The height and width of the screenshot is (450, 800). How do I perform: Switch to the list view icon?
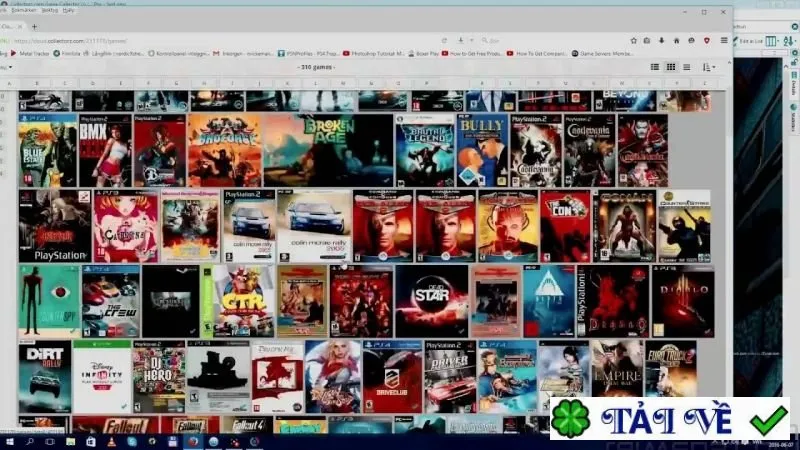655,67
